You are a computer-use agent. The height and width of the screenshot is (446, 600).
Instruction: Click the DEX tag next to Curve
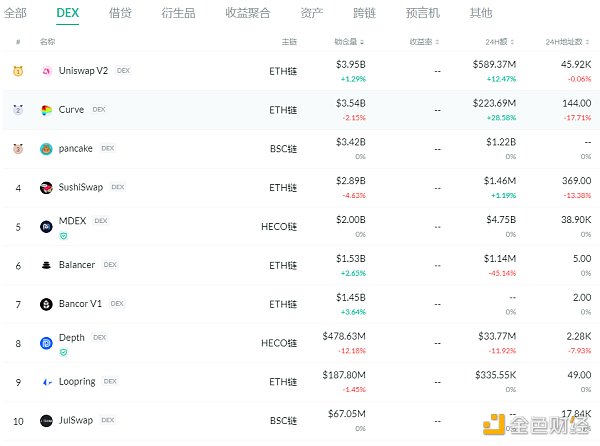tap(99, 109)
